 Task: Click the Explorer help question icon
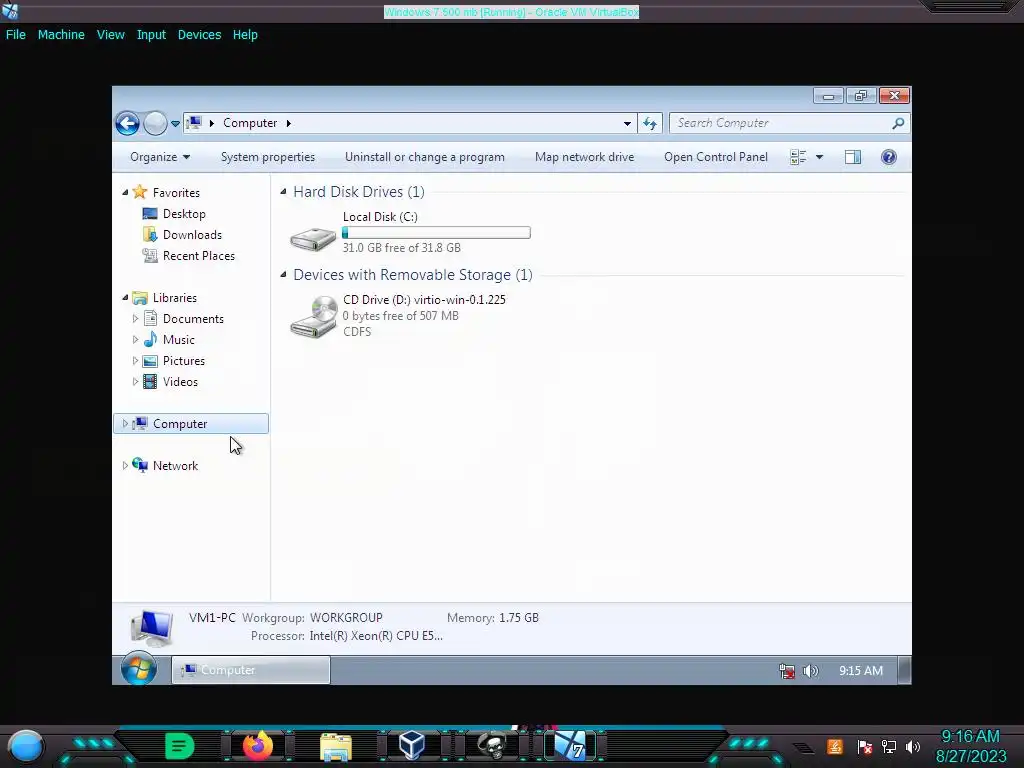coord(889,157)
